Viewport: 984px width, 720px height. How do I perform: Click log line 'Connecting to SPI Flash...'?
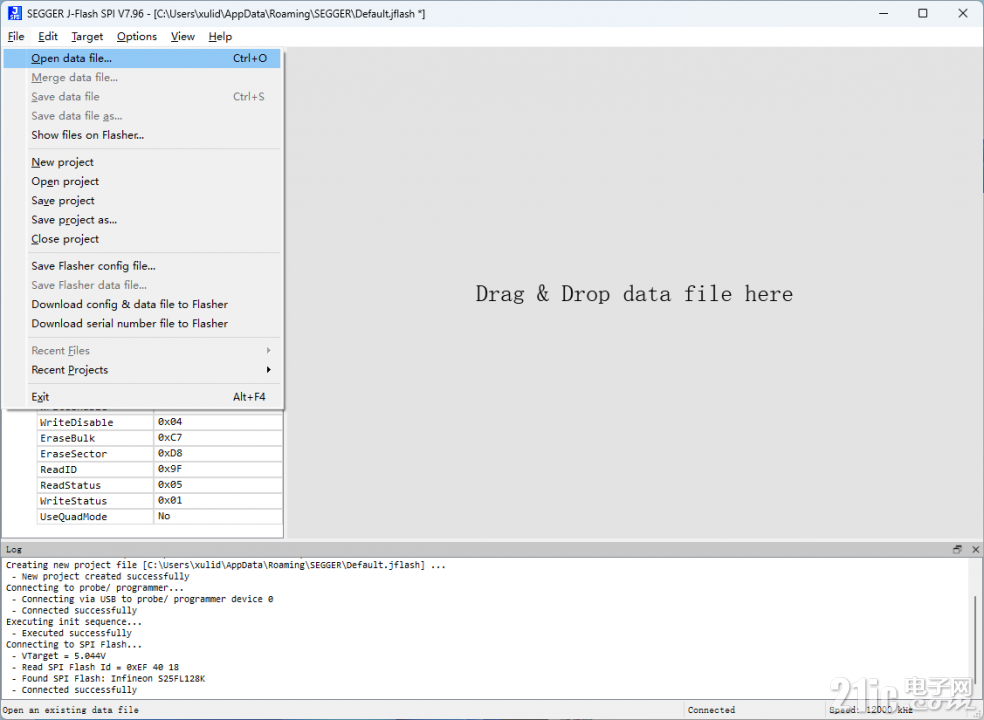point(74,644)
